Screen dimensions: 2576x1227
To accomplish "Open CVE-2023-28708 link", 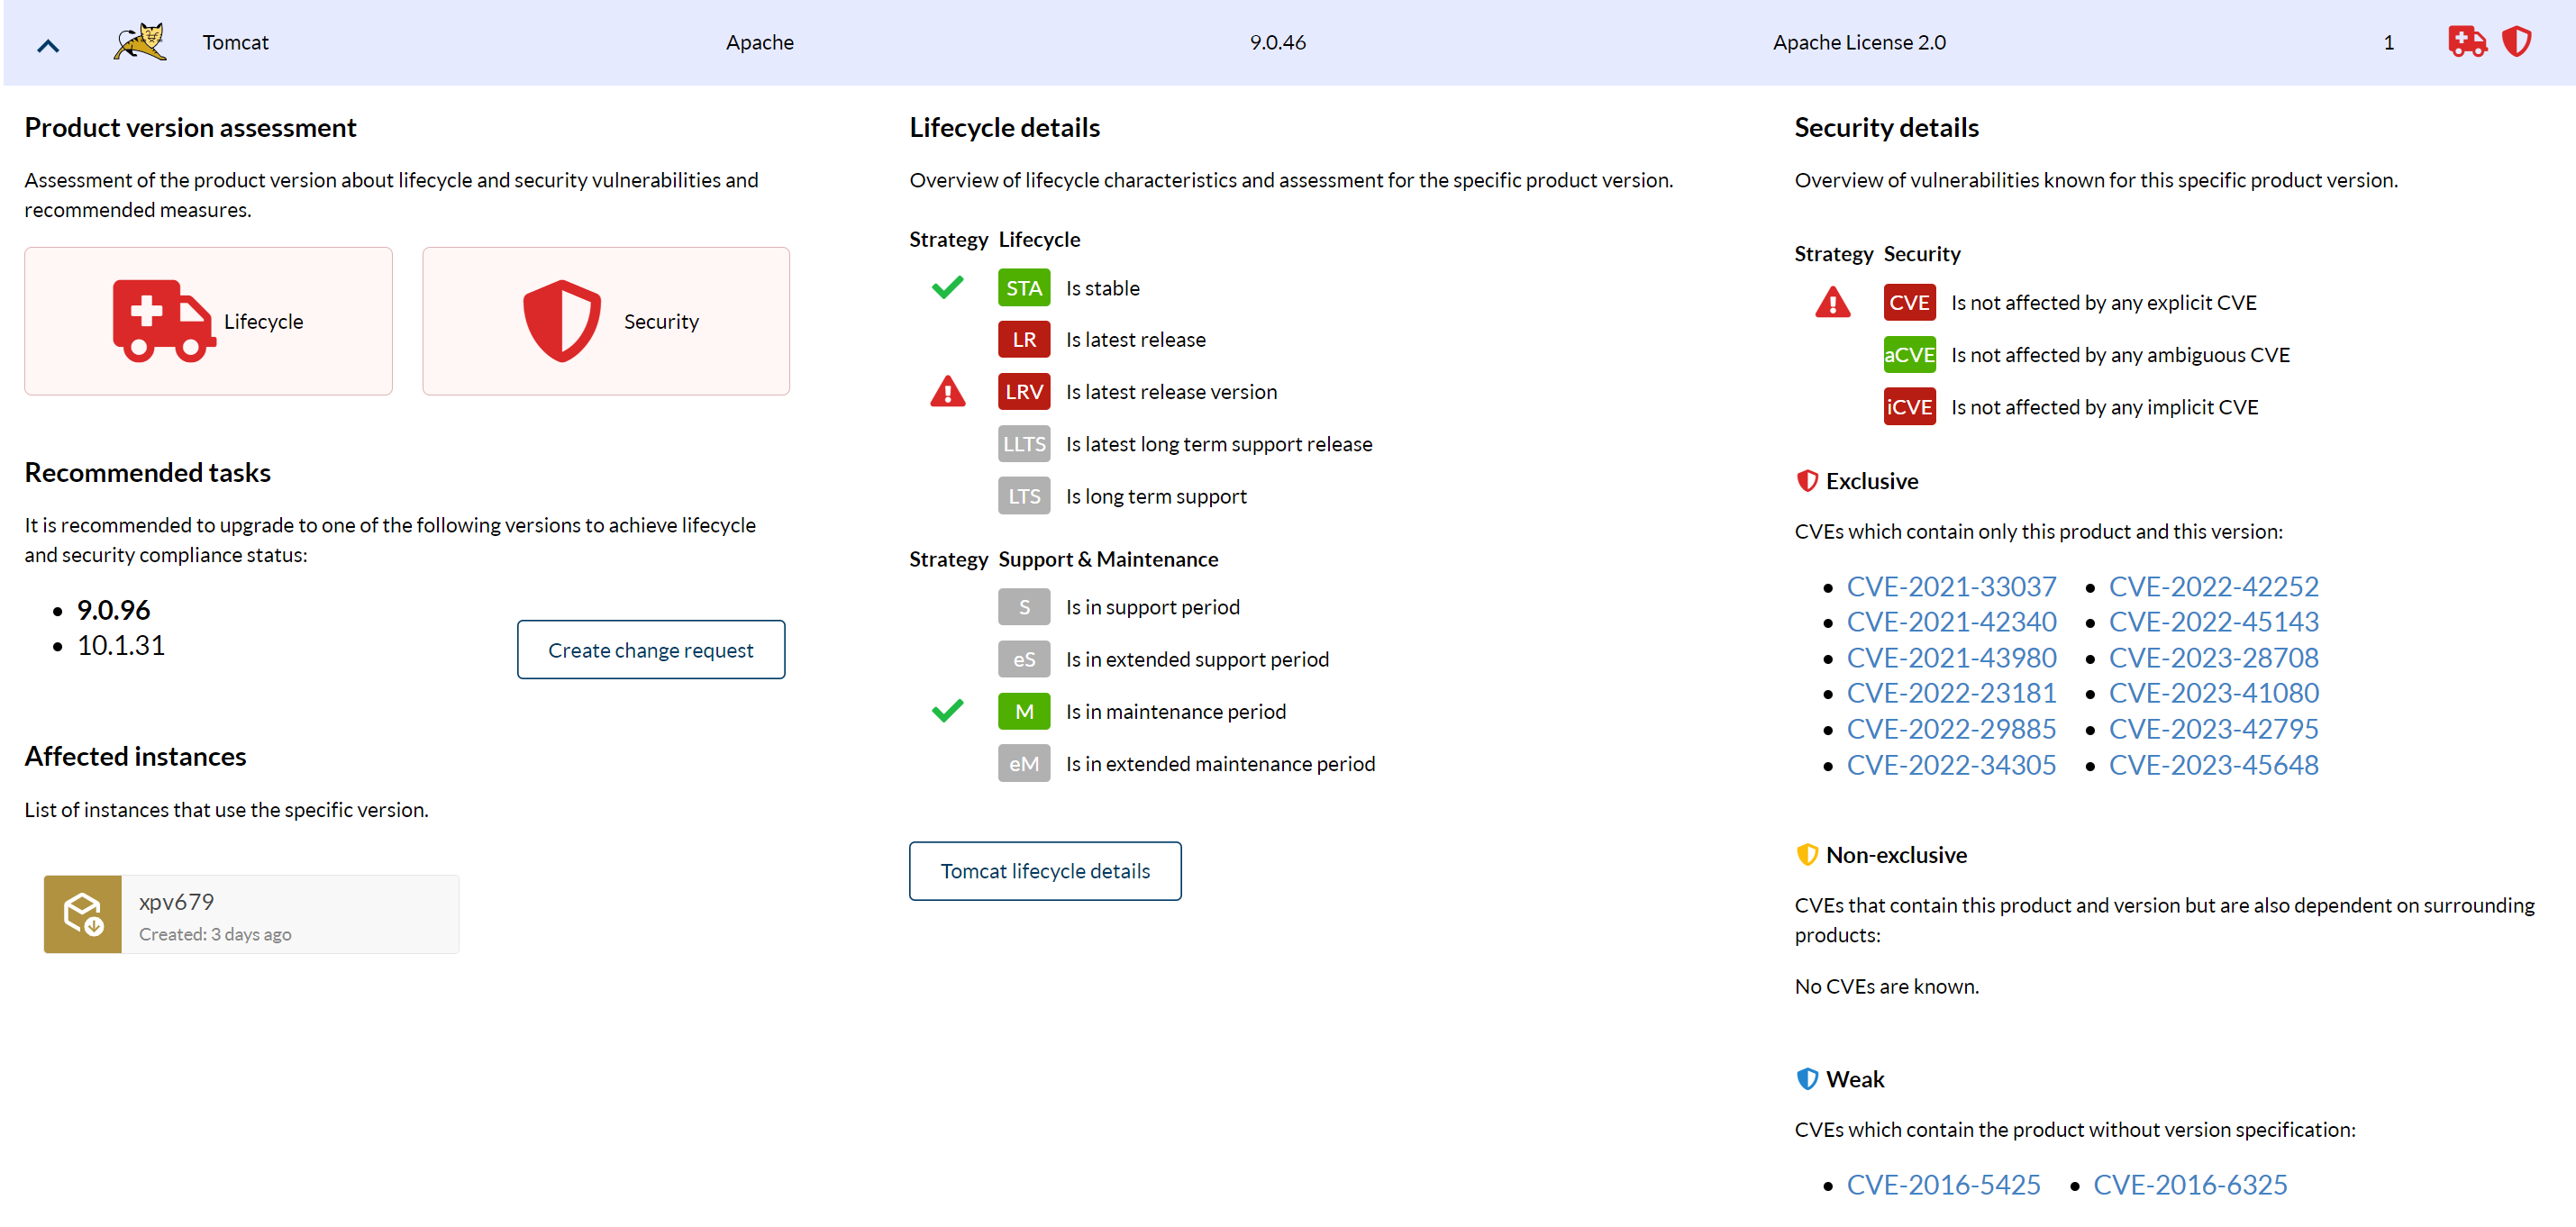I will click(2213, 658).
